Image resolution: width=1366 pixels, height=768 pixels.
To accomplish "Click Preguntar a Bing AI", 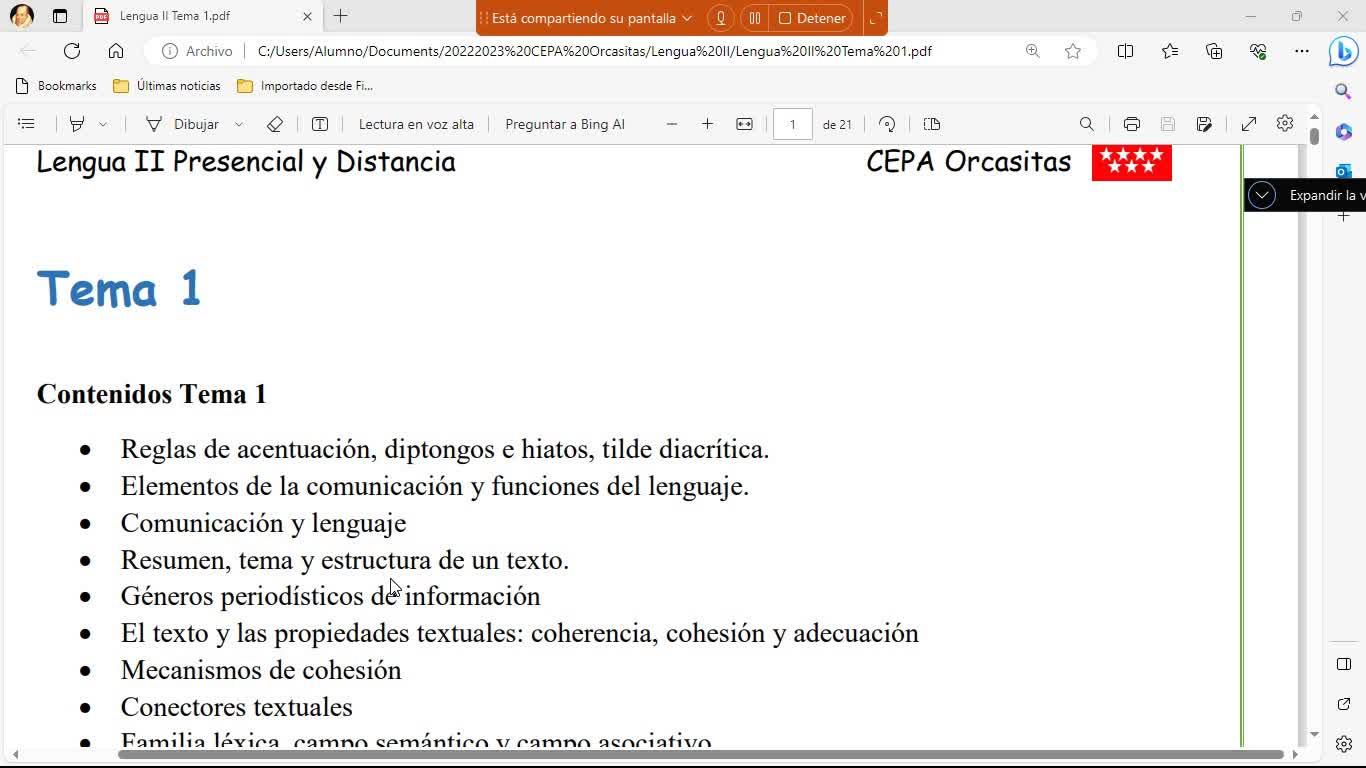I will (x=565, y=124).
